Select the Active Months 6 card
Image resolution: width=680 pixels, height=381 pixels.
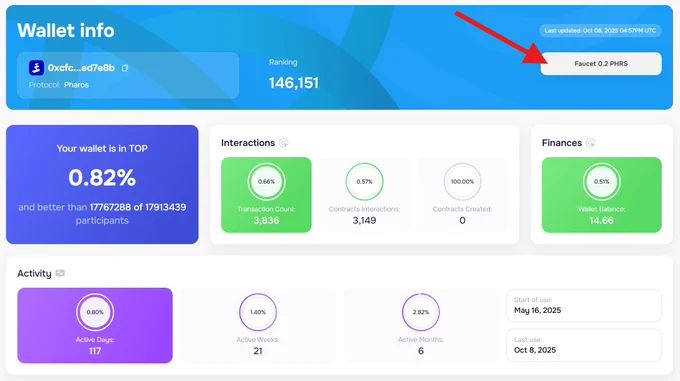[421, 326]
